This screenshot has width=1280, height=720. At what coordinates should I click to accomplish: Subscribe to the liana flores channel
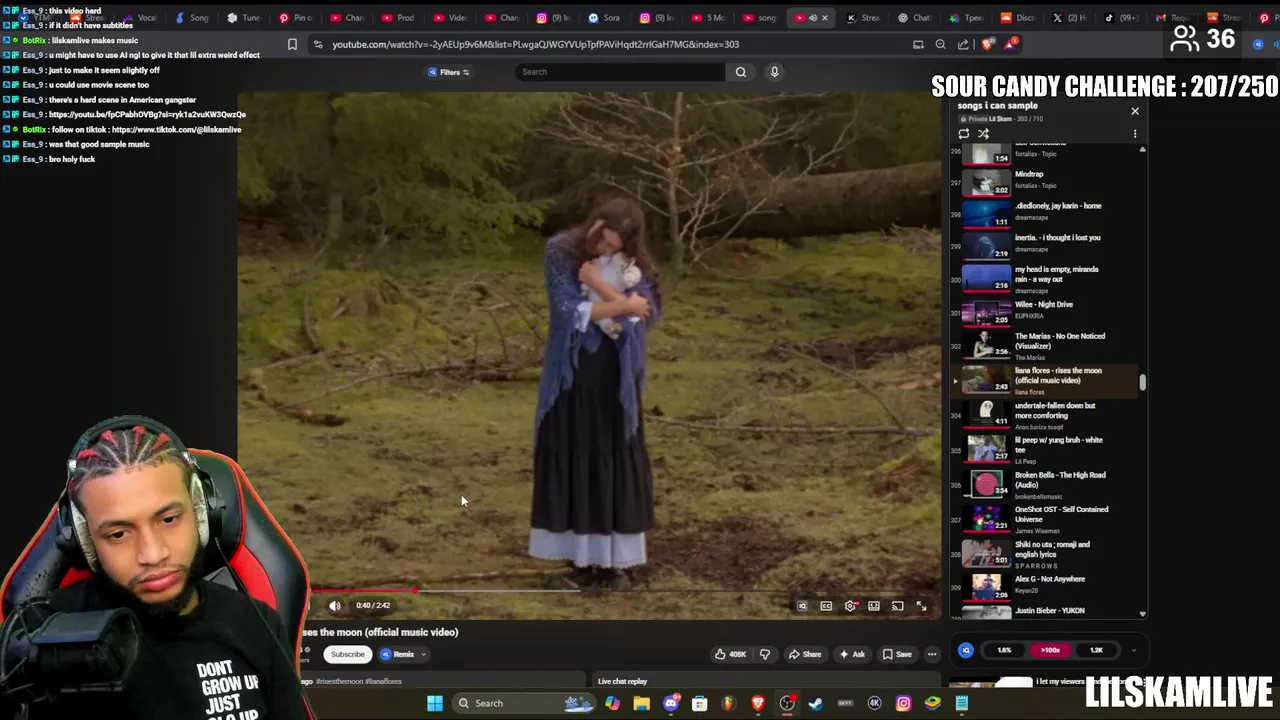pos(348,654)
